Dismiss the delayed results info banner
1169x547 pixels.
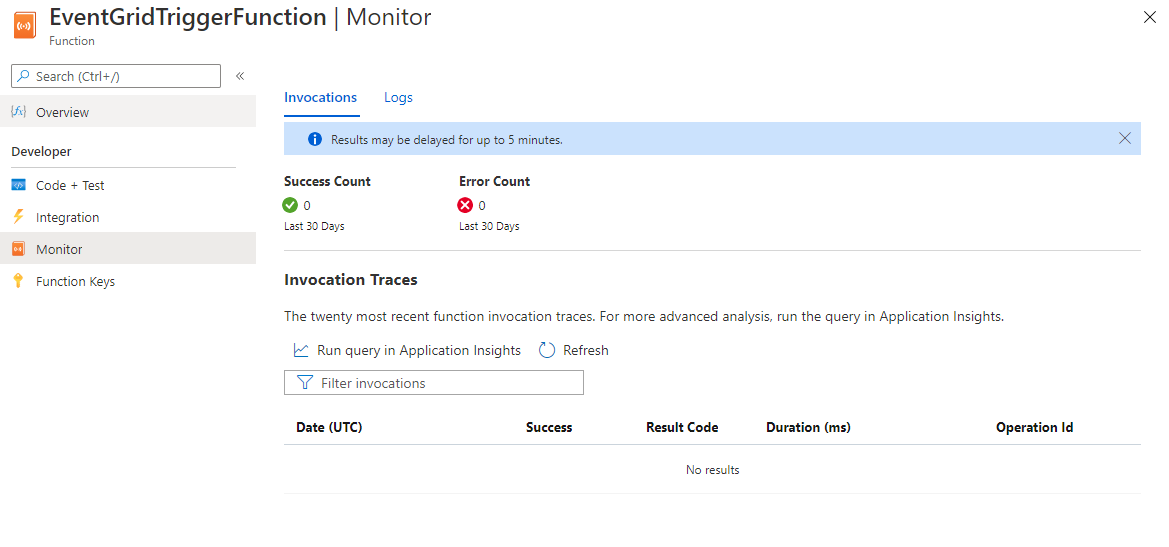1125,139
